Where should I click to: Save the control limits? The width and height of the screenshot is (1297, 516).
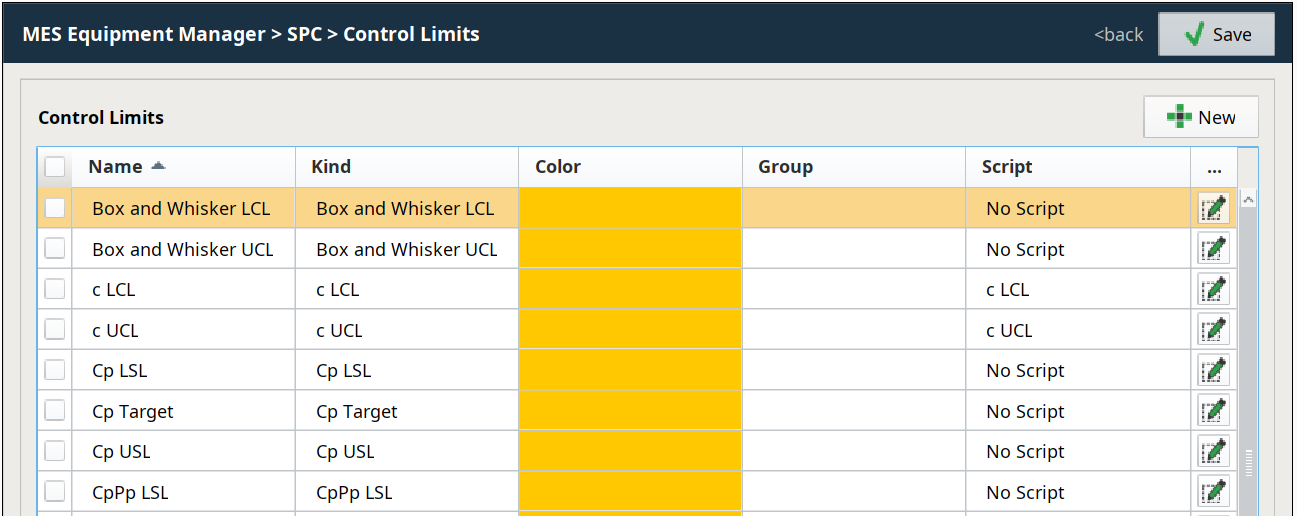[1216, 34]
